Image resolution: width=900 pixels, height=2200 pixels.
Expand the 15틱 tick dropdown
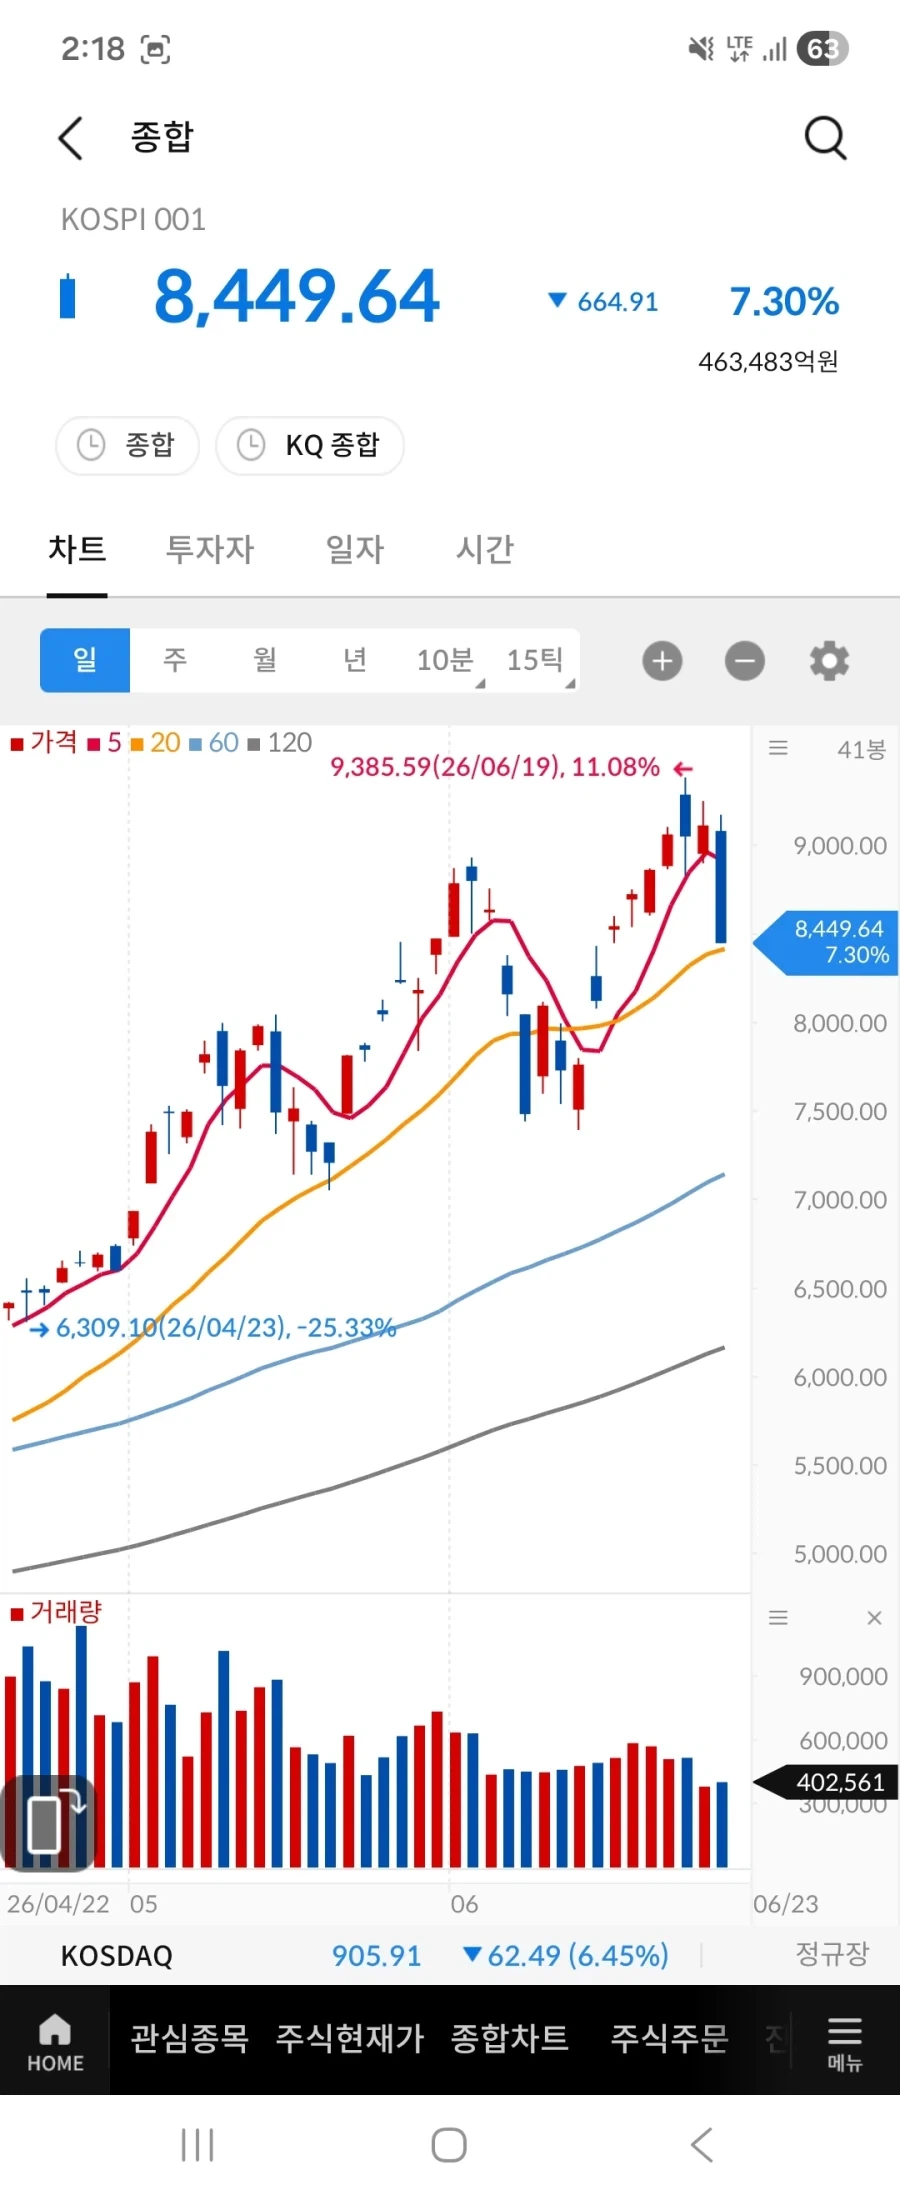pos(535,660)
